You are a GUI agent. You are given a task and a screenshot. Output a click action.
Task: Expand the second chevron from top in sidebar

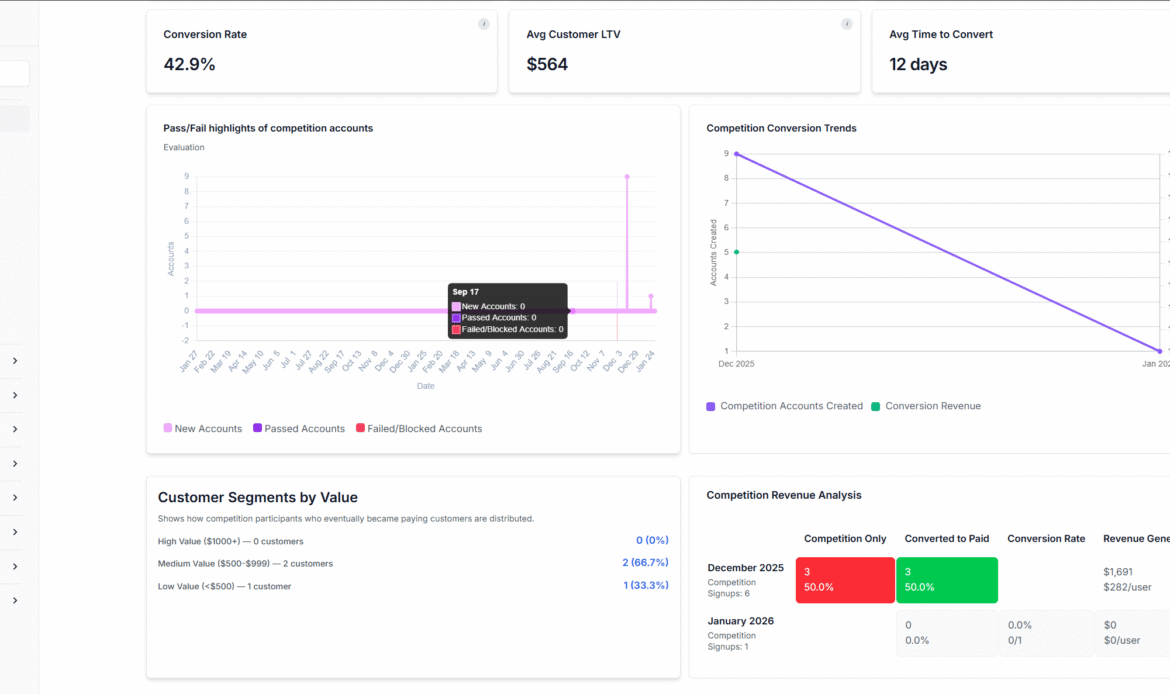(x=15, y=395)
